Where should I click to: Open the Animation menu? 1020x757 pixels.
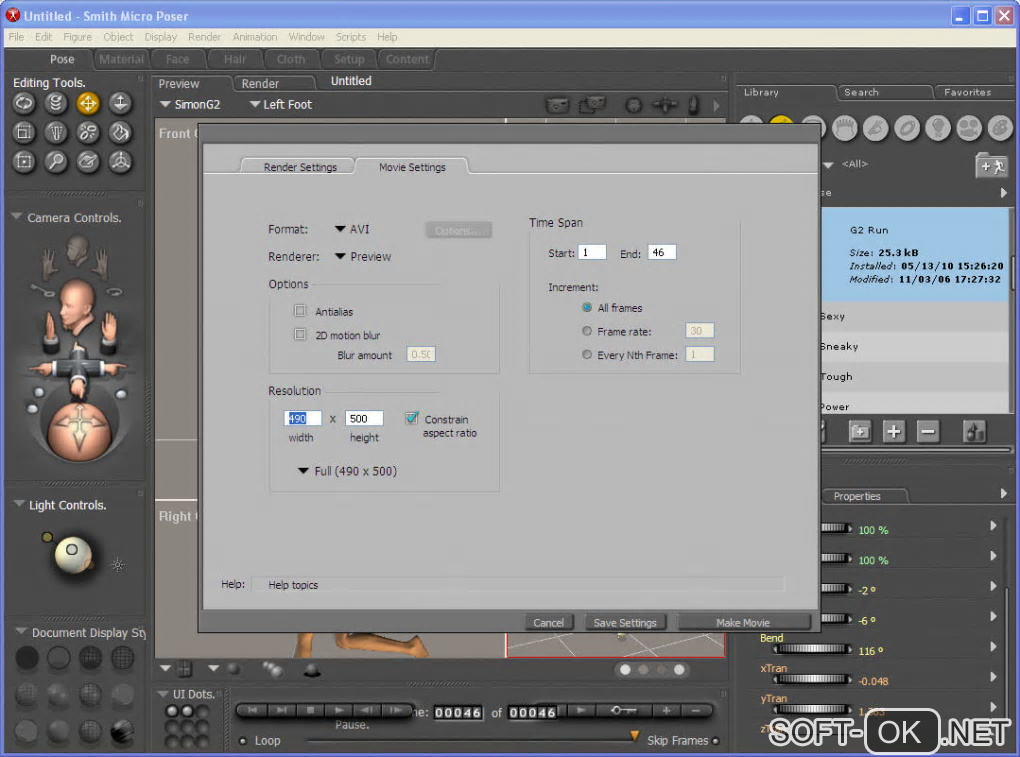255,37
